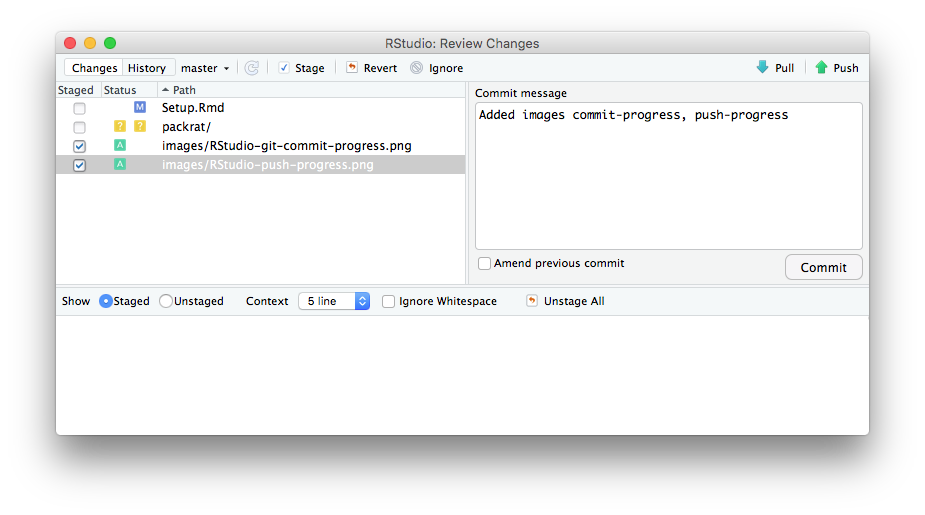Sort file list by Path column
Viewport: 925px width, 515px height.
pos(184,90)
